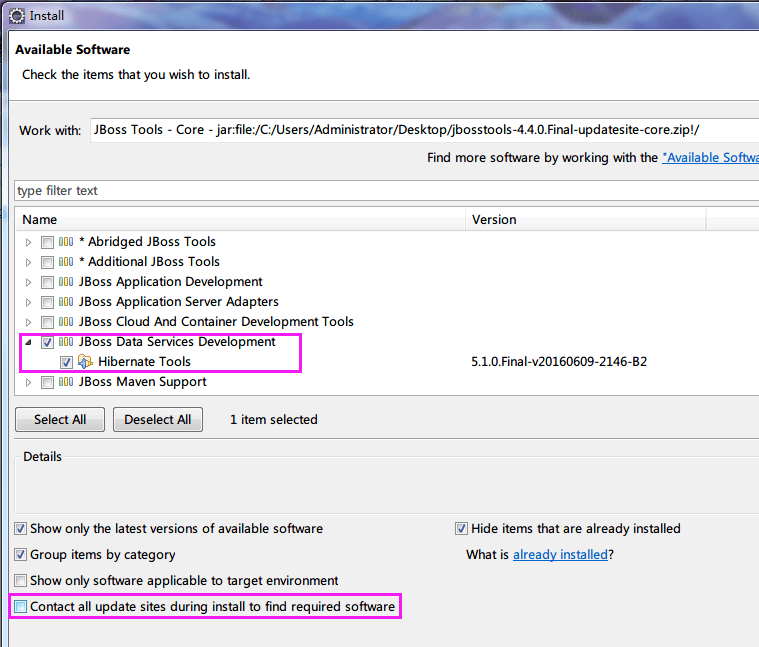The image size is (759, 647).
Task: Select the JBoss Application Development row label
Action: click(x=170, y=282)
